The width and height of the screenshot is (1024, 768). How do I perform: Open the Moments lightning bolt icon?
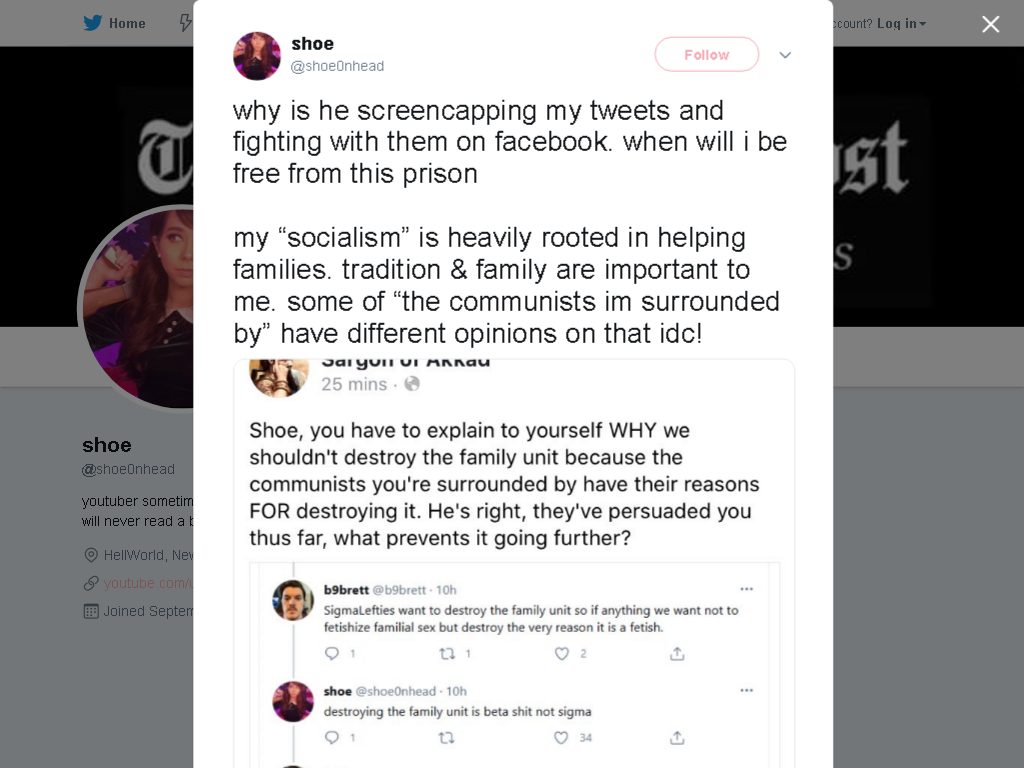(186, 23)
